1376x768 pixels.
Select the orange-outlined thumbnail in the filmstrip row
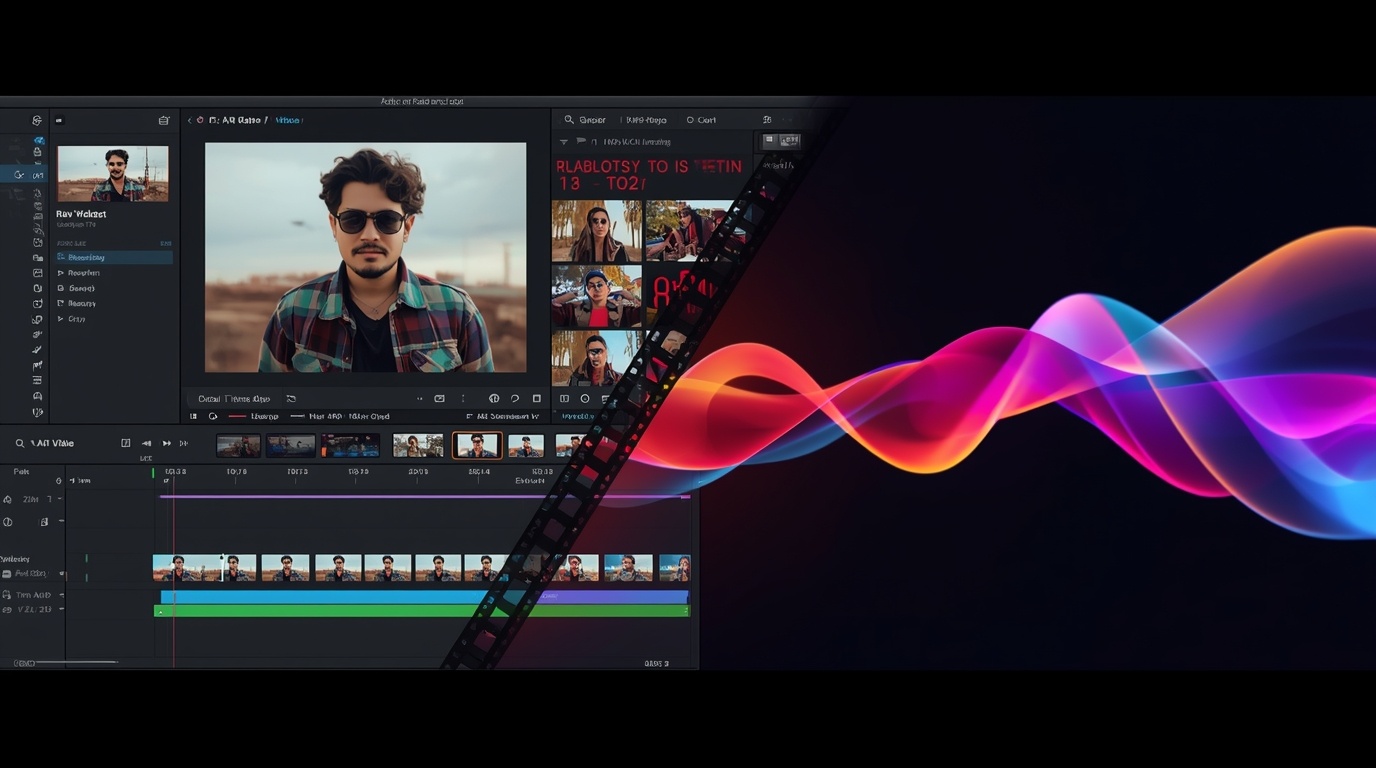click(x=476, y=445)
